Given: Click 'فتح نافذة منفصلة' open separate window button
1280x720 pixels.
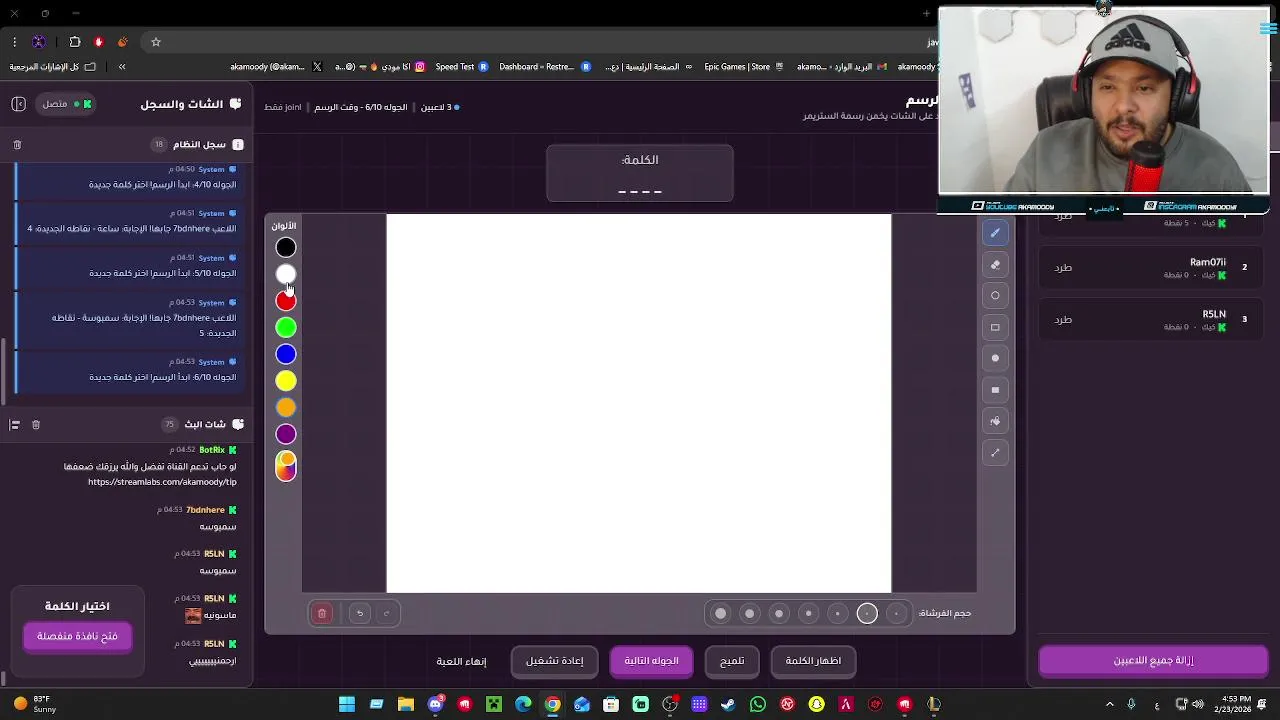Looking at the screenshot, I should point(77,636).
